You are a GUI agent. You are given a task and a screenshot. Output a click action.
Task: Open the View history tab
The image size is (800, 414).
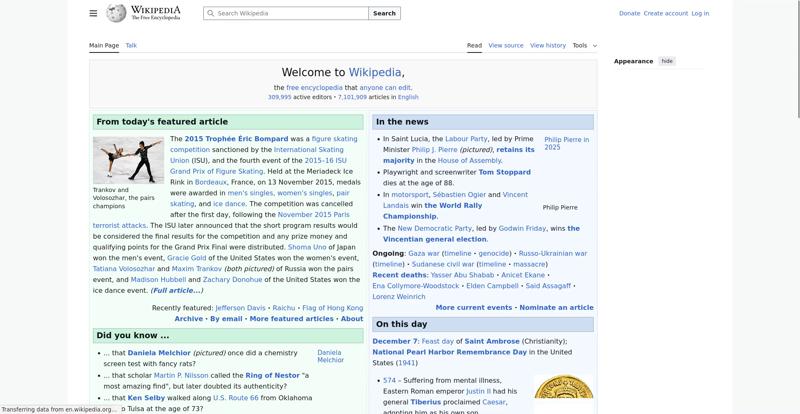pyautogui.click(x=547, y=45)
